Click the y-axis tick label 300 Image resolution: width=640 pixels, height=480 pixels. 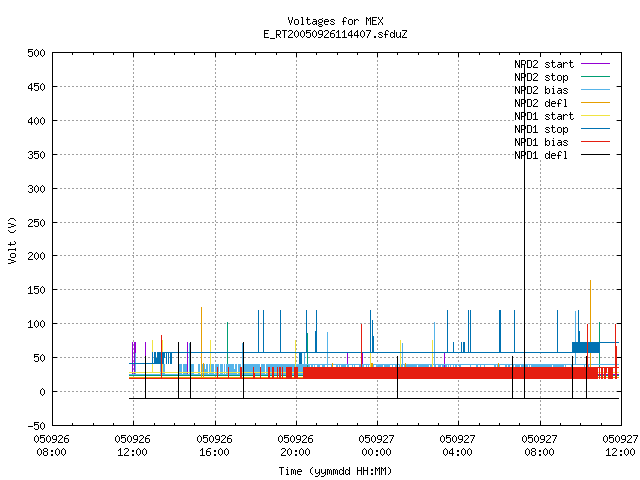coord(36,189)
